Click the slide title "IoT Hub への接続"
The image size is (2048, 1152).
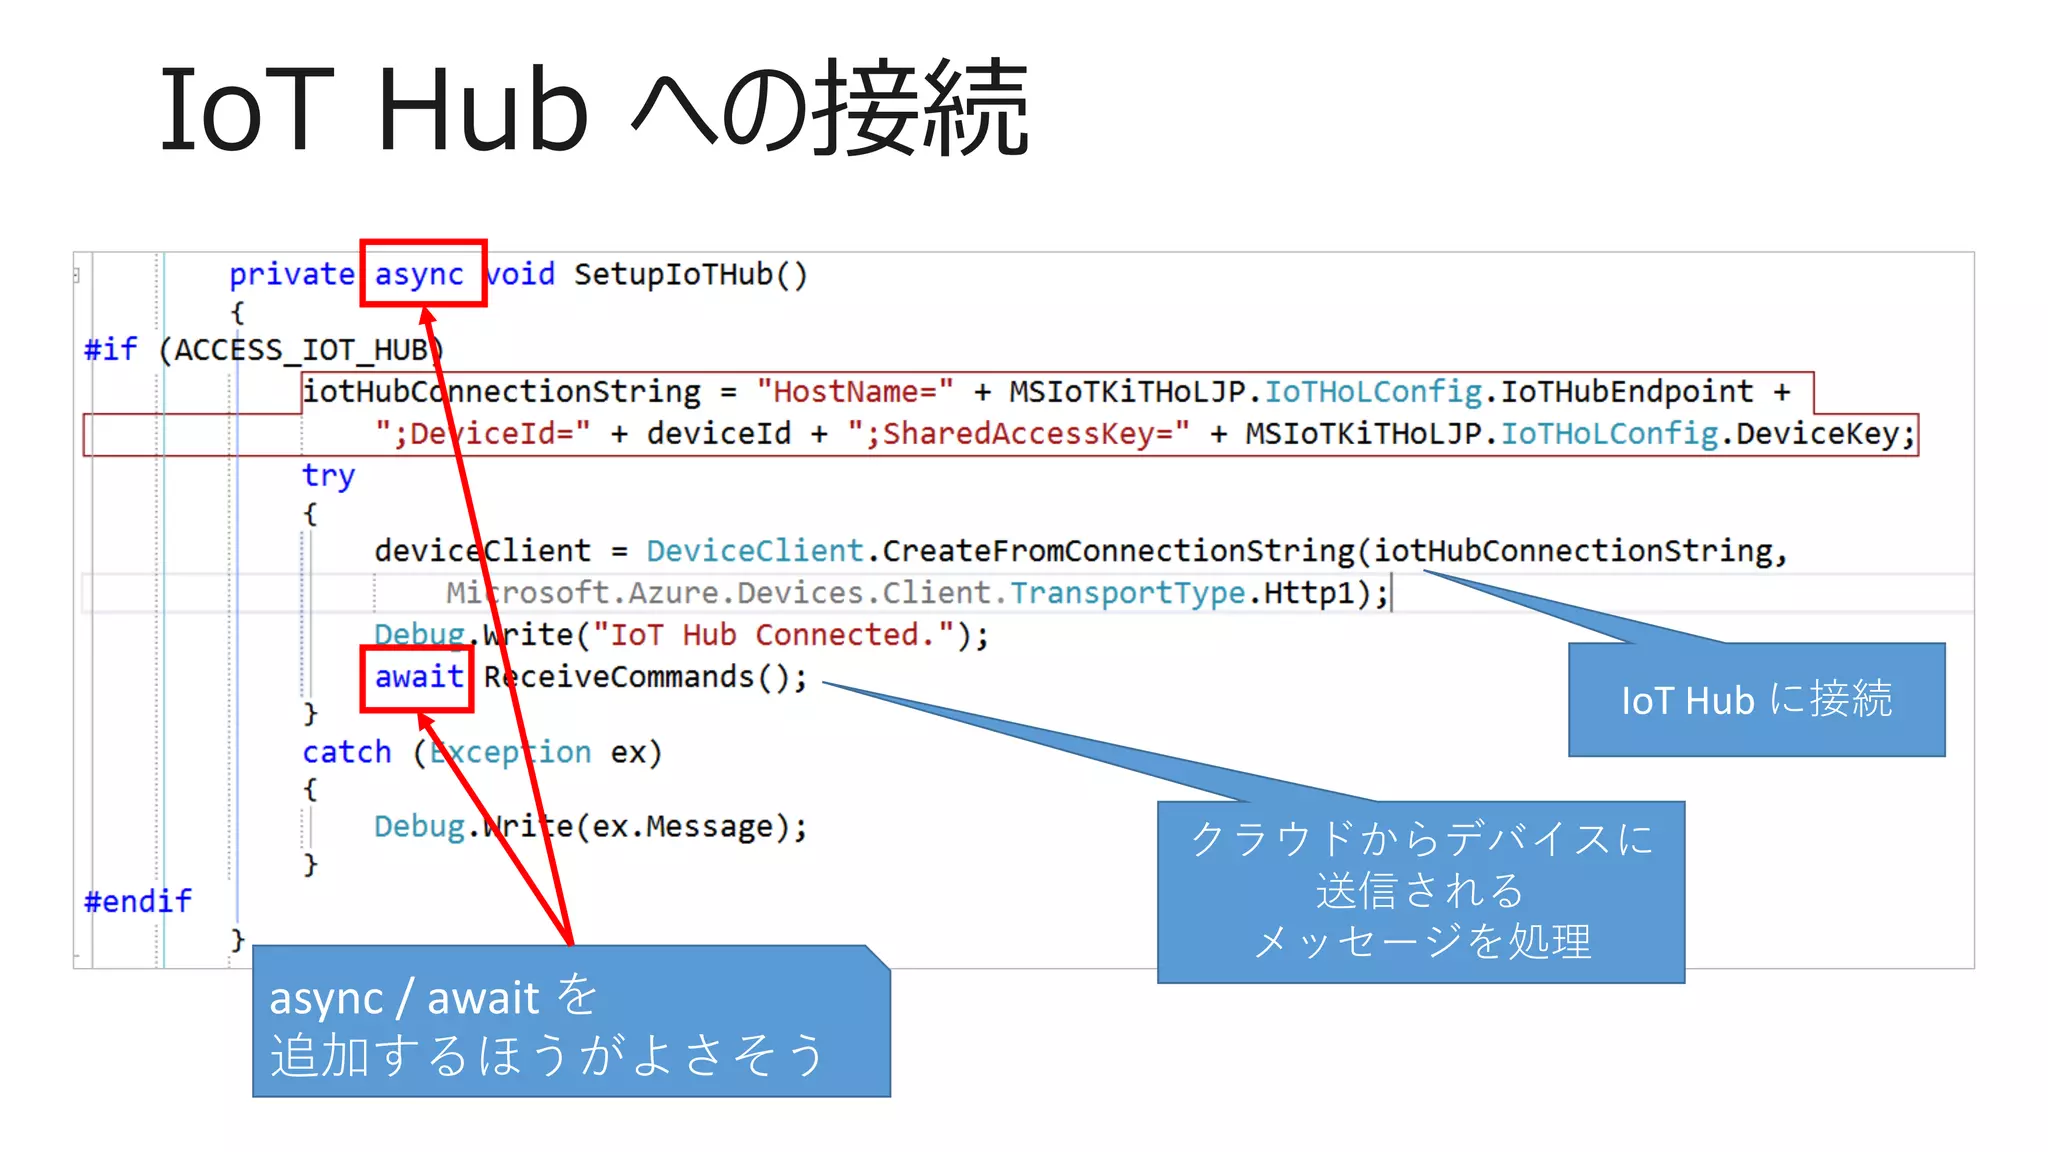pyautogui.click(x=594, y=109)
